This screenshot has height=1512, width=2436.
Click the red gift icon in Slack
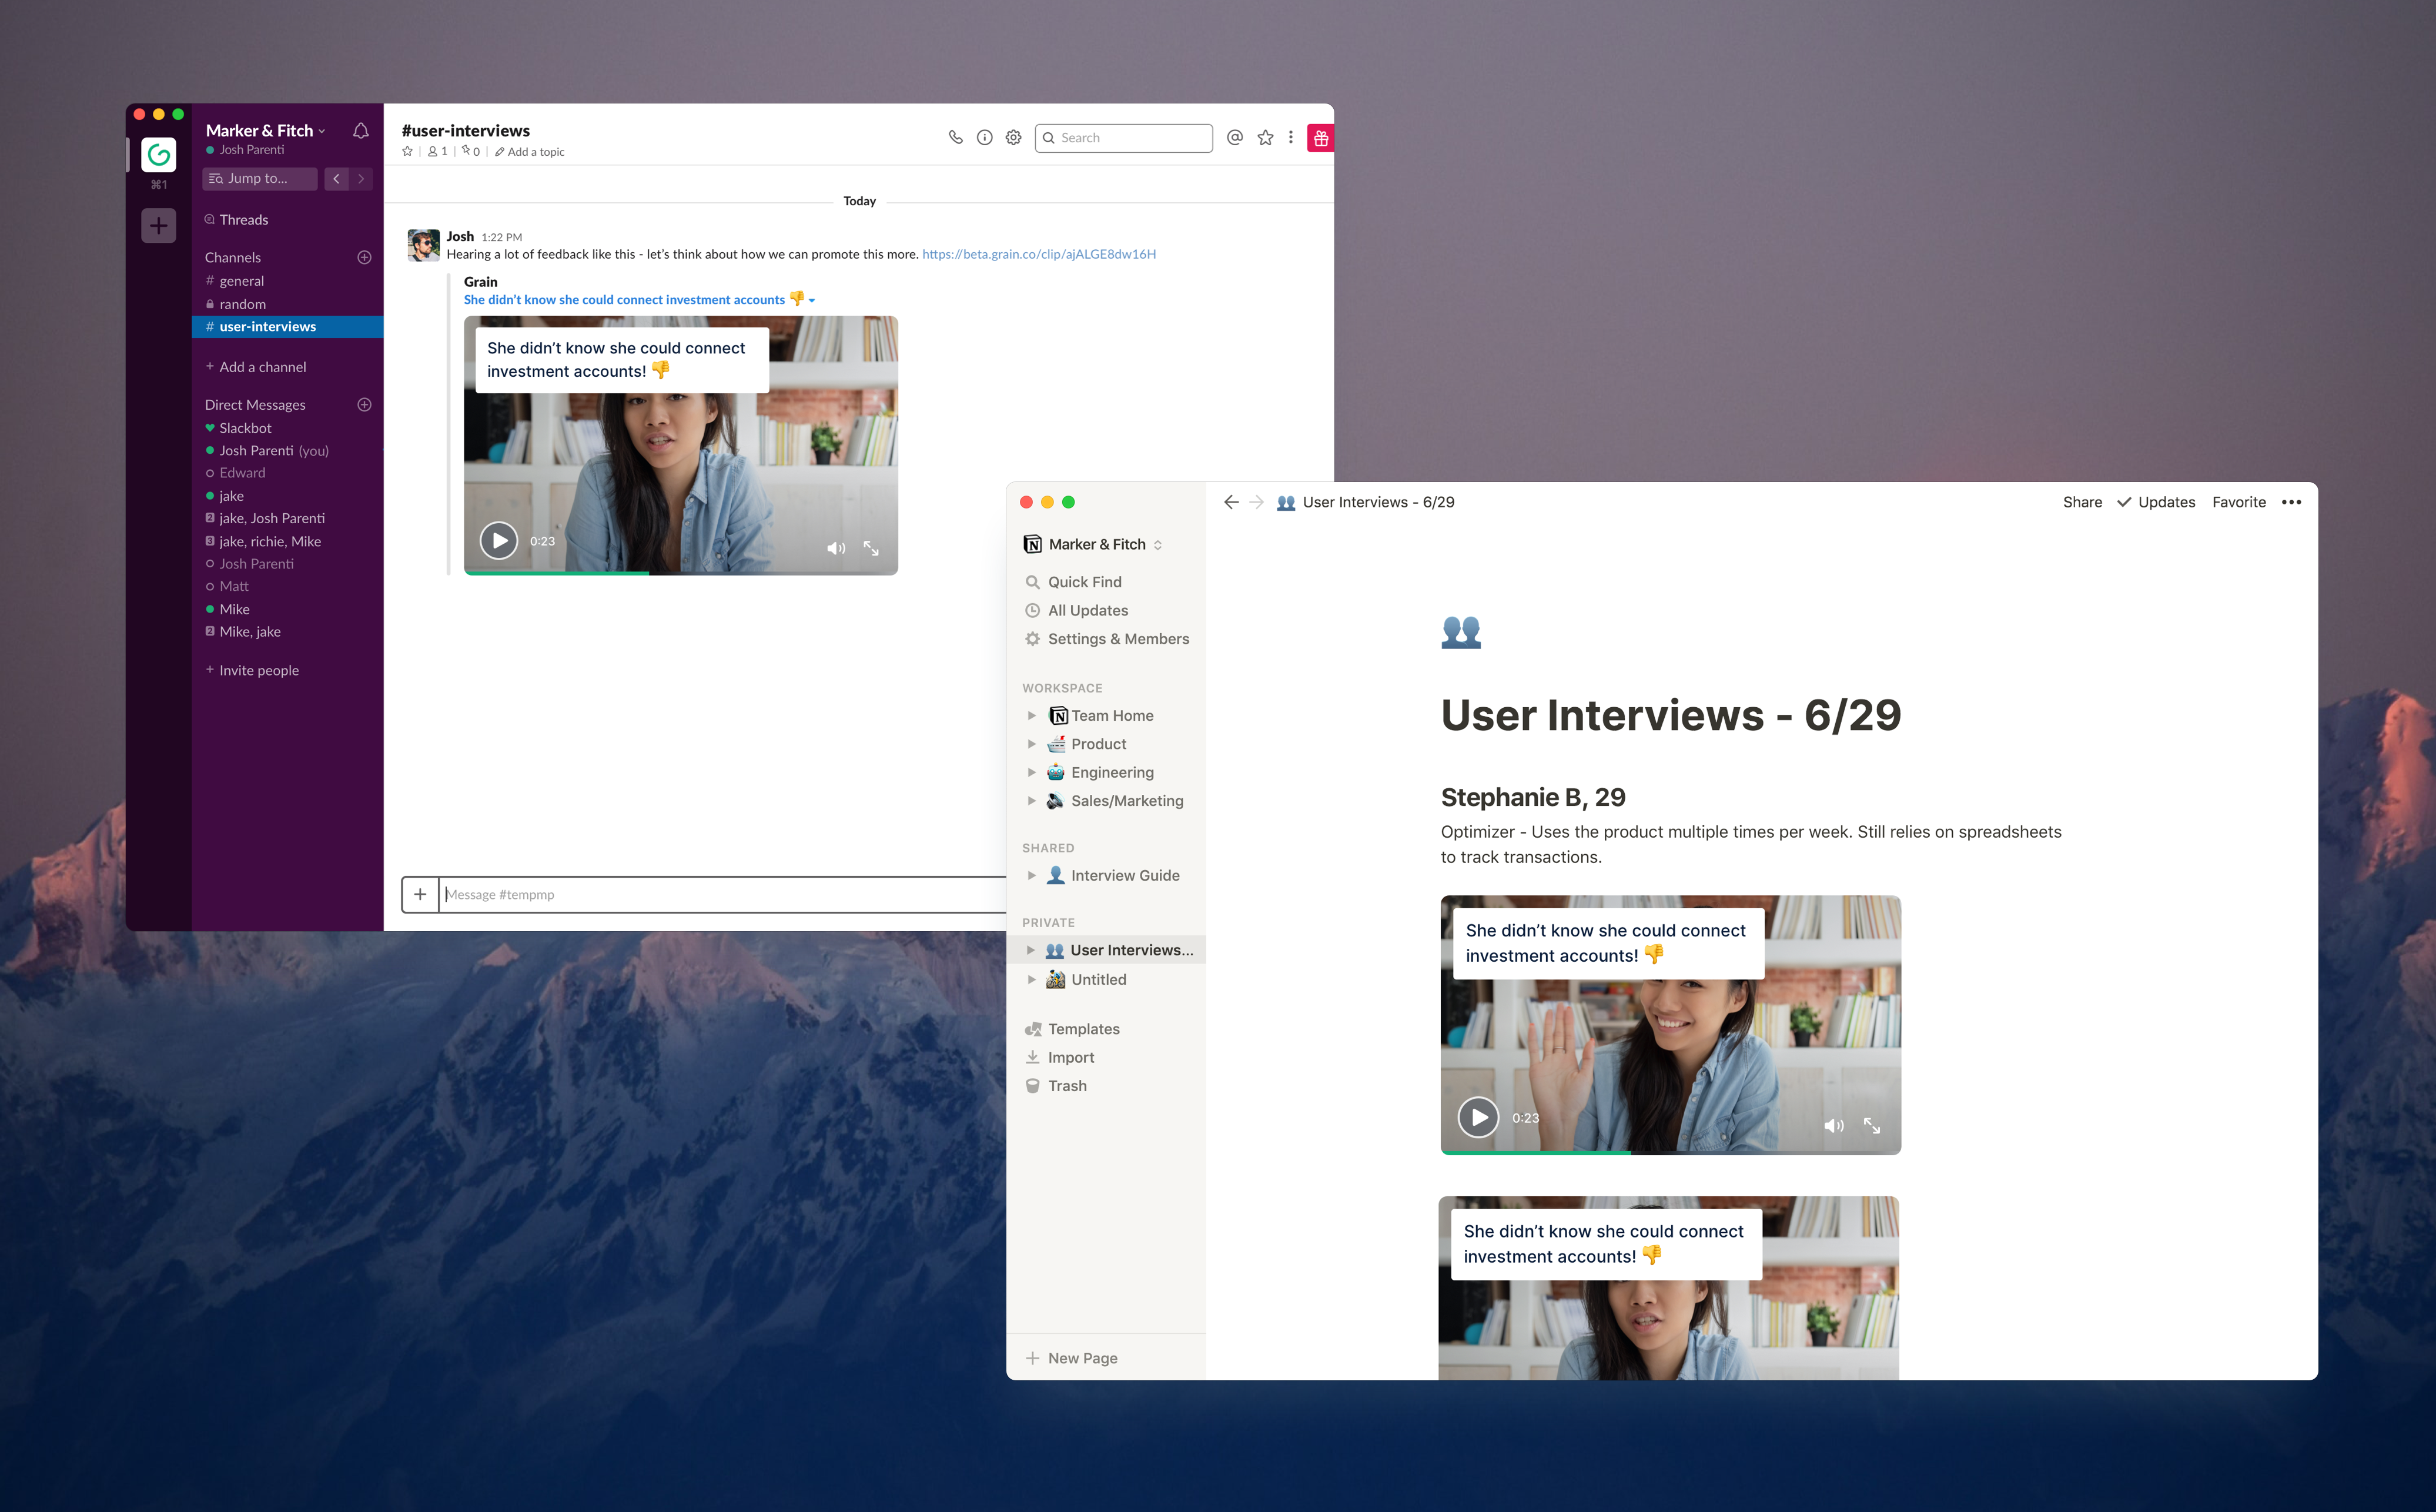[x=1320, y=138]
